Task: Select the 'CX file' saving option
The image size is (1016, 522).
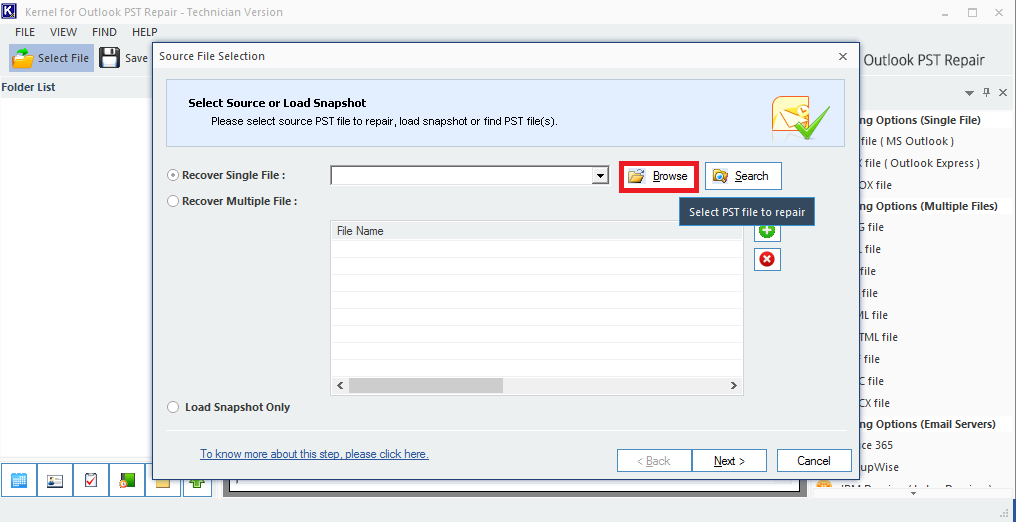Action: (x=875, y=403)
